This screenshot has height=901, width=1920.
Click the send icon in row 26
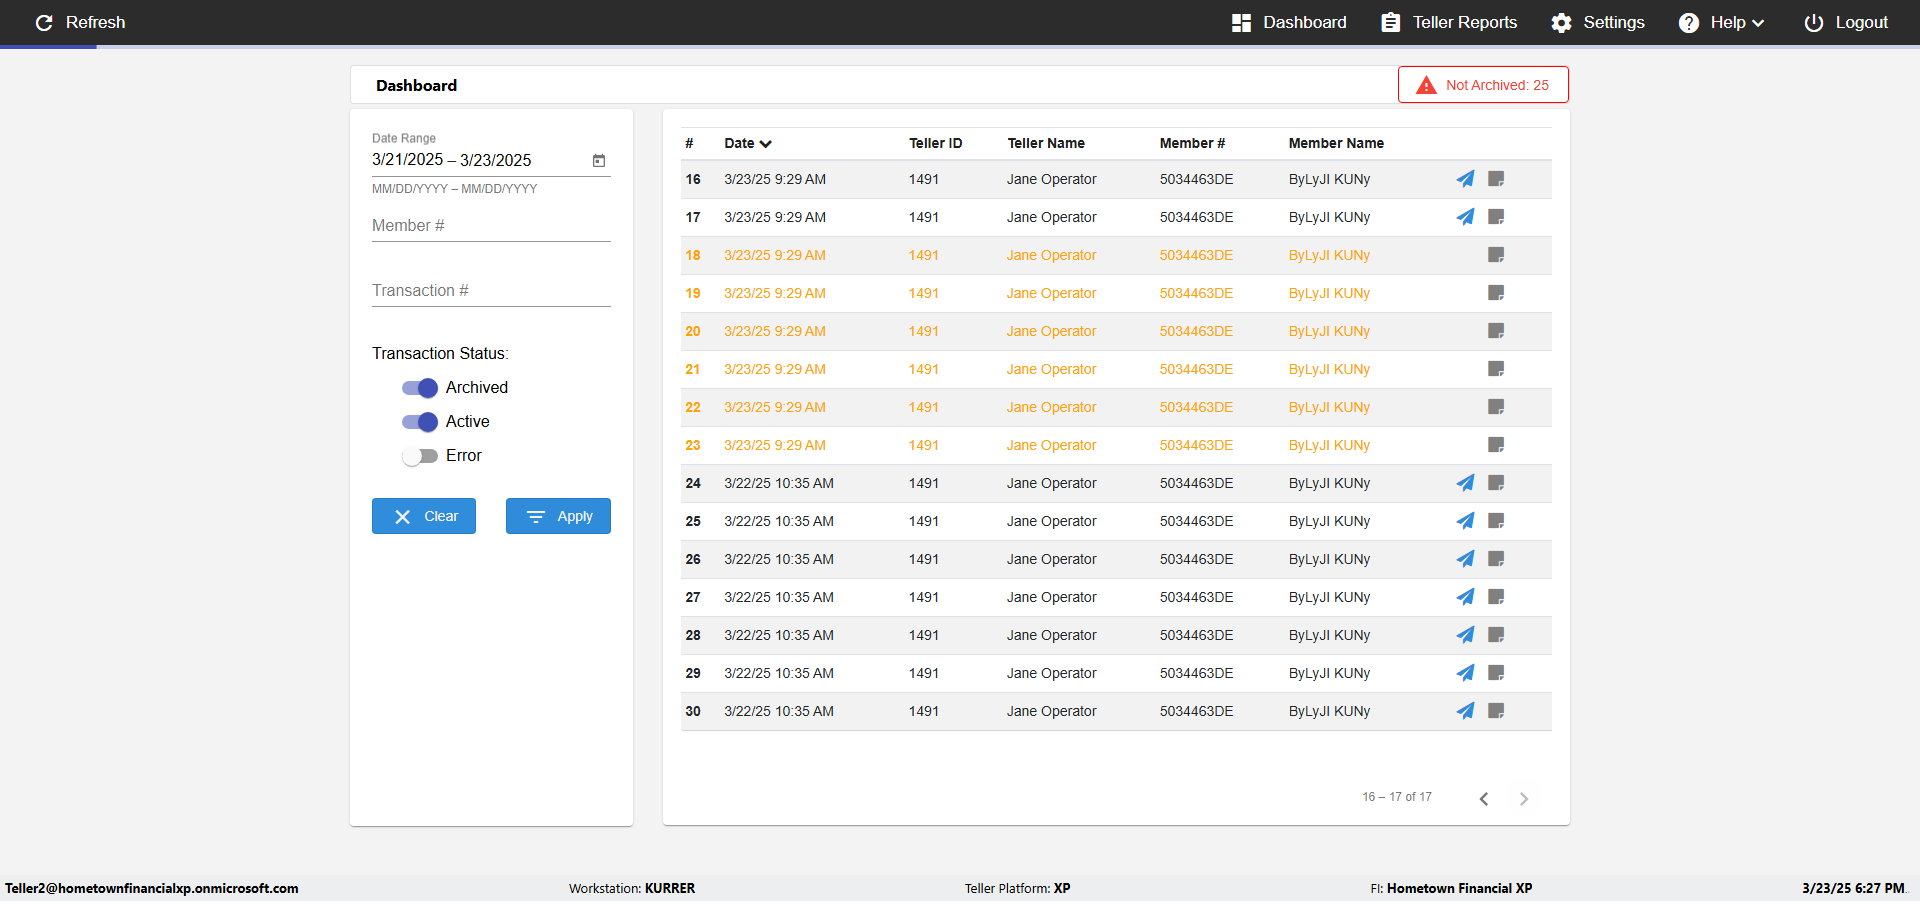[x=1465, y=559]
